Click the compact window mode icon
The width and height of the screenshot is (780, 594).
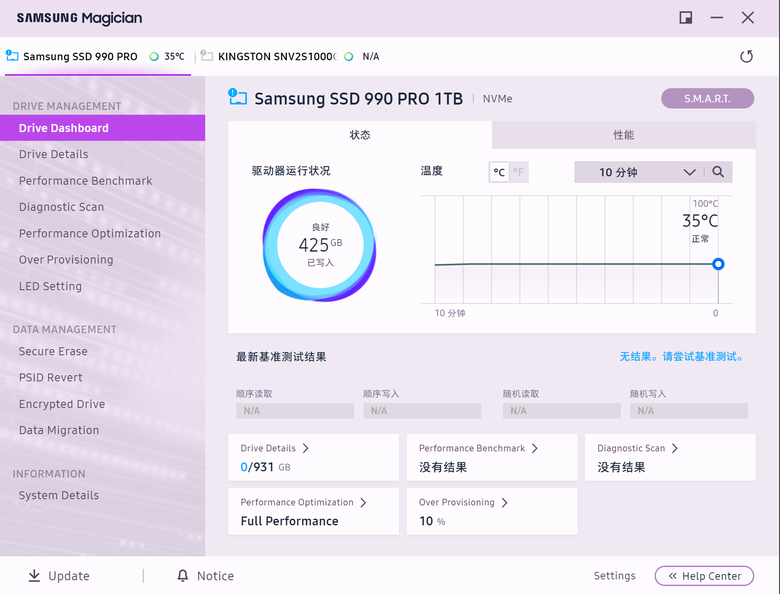click(685, 18)
